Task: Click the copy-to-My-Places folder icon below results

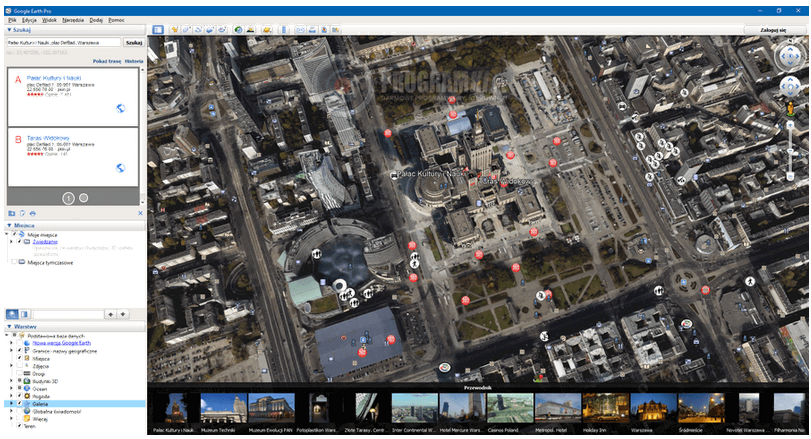Action: (x=12, y=213)
